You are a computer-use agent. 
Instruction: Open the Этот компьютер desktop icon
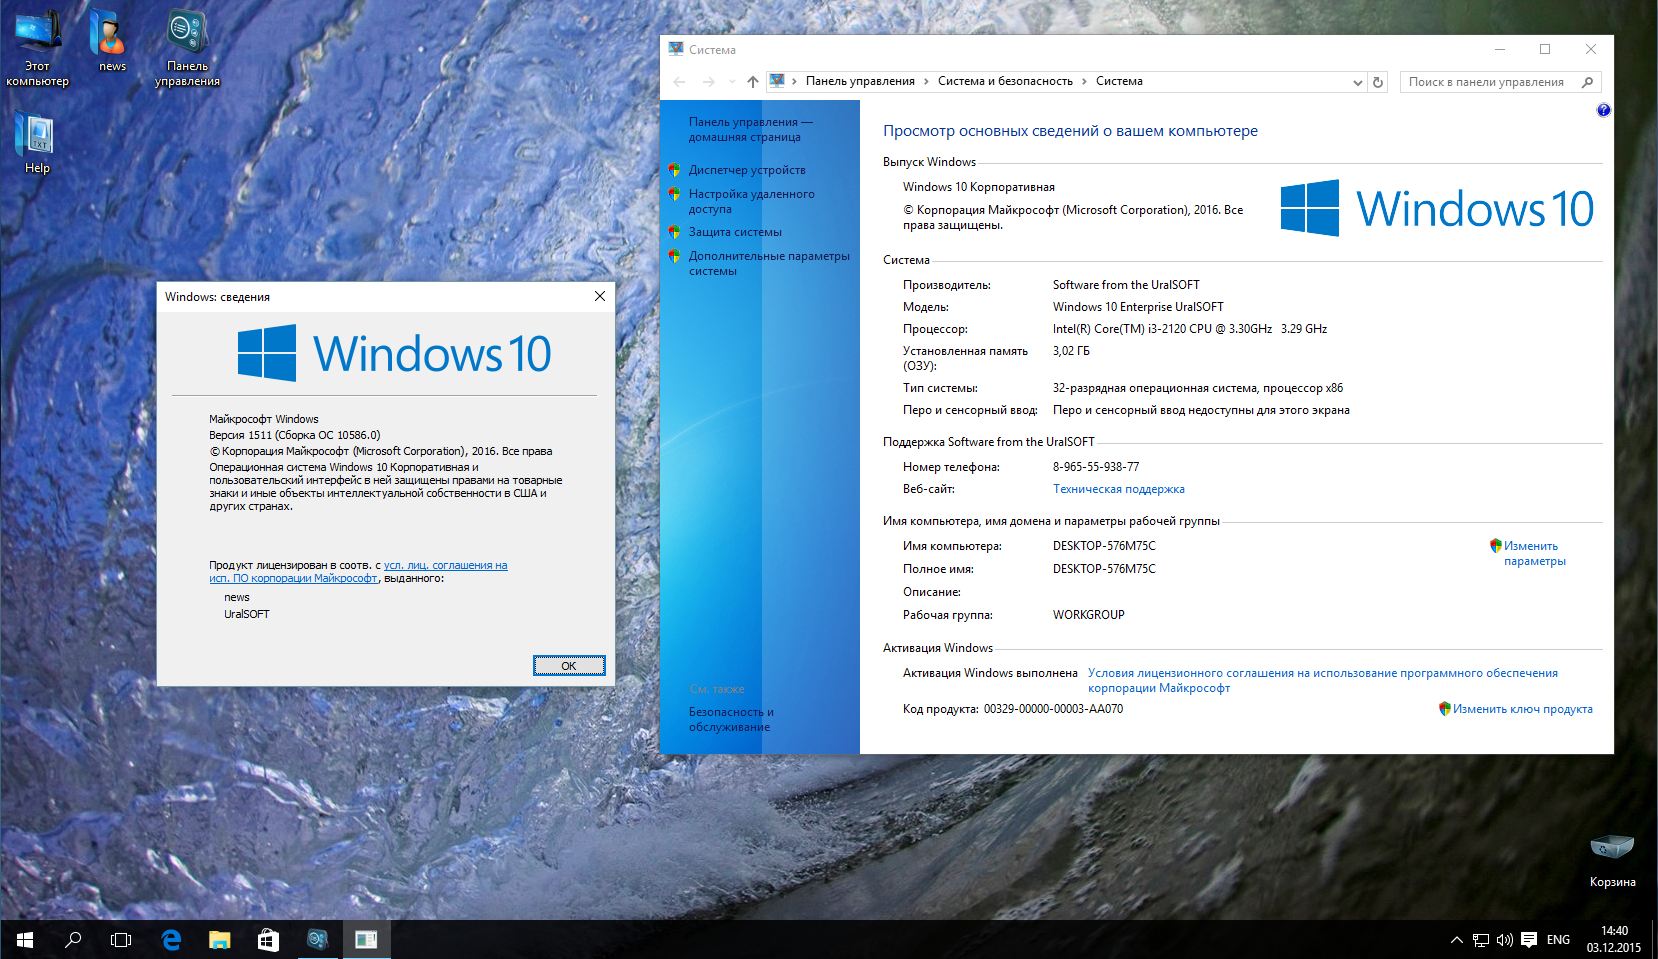click(x=38, y=48)
